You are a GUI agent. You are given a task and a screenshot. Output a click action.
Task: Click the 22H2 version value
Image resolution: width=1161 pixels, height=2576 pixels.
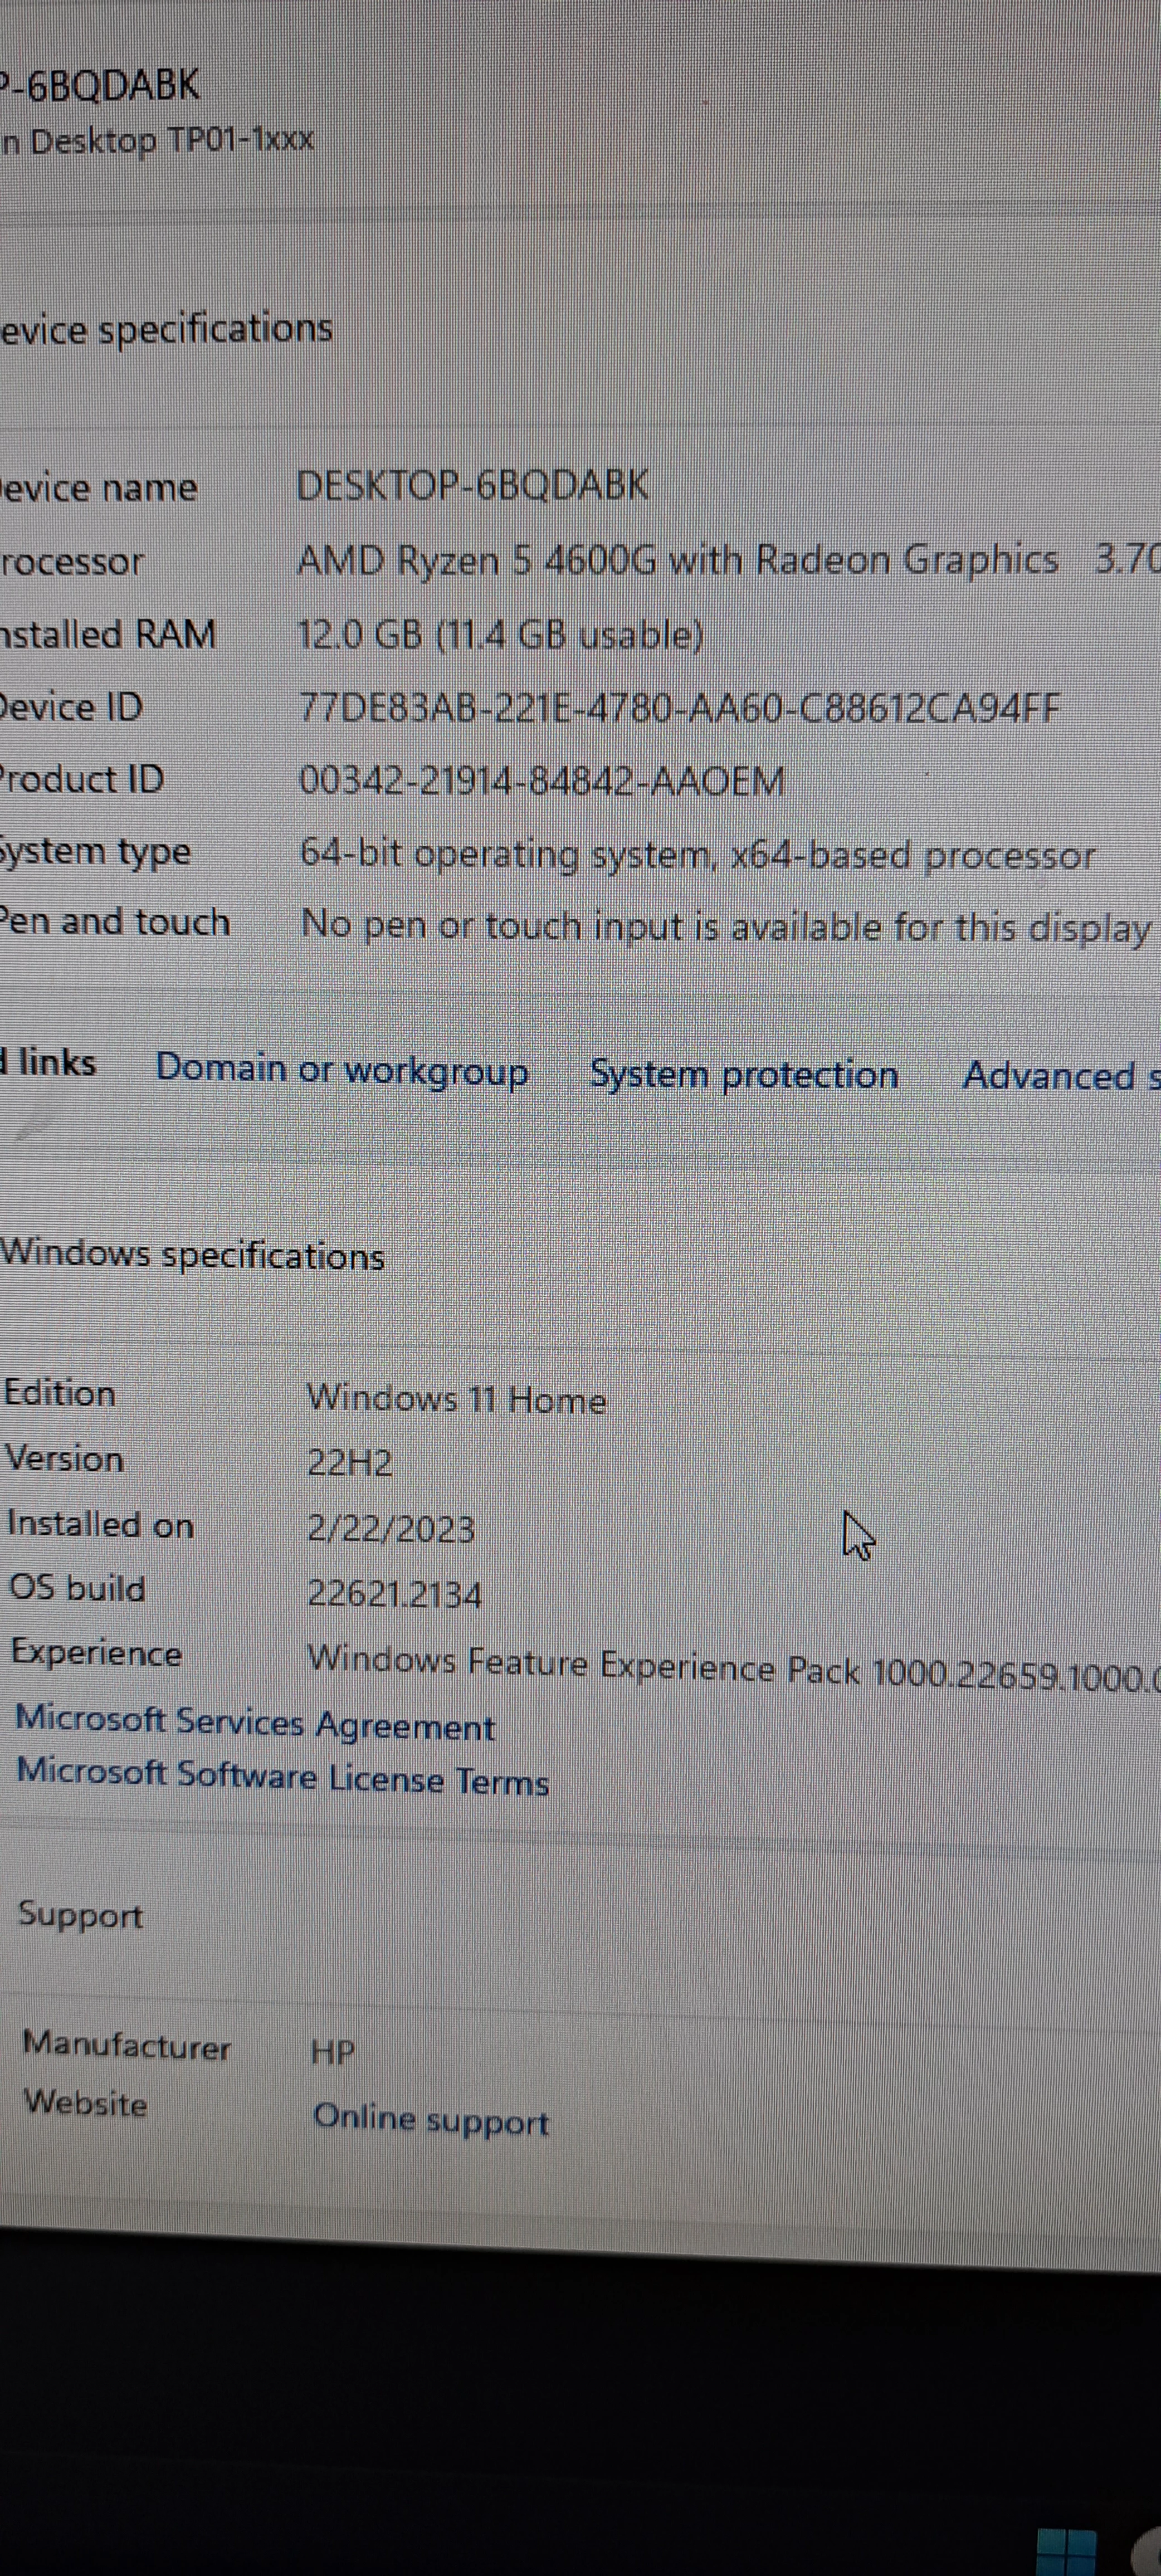pyautogui.click(x=349, y=1462)
